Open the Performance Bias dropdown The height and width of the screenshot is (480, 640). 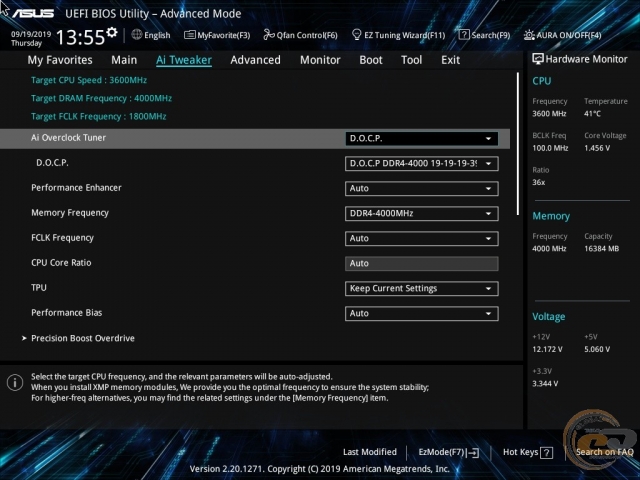coord(422,313)
